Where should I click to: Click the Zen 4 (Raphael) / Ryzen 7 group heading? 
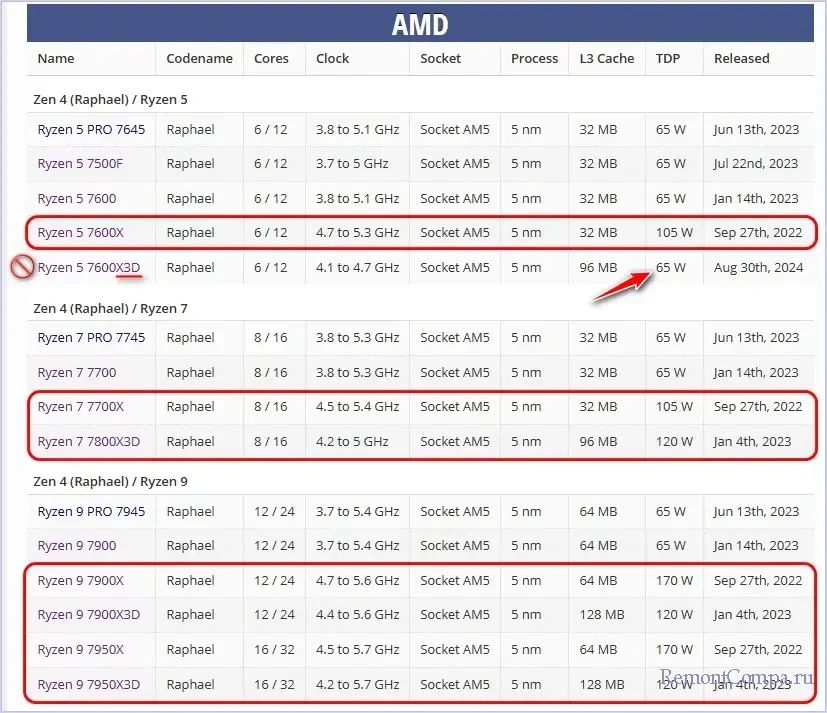[x=110, y=309]
